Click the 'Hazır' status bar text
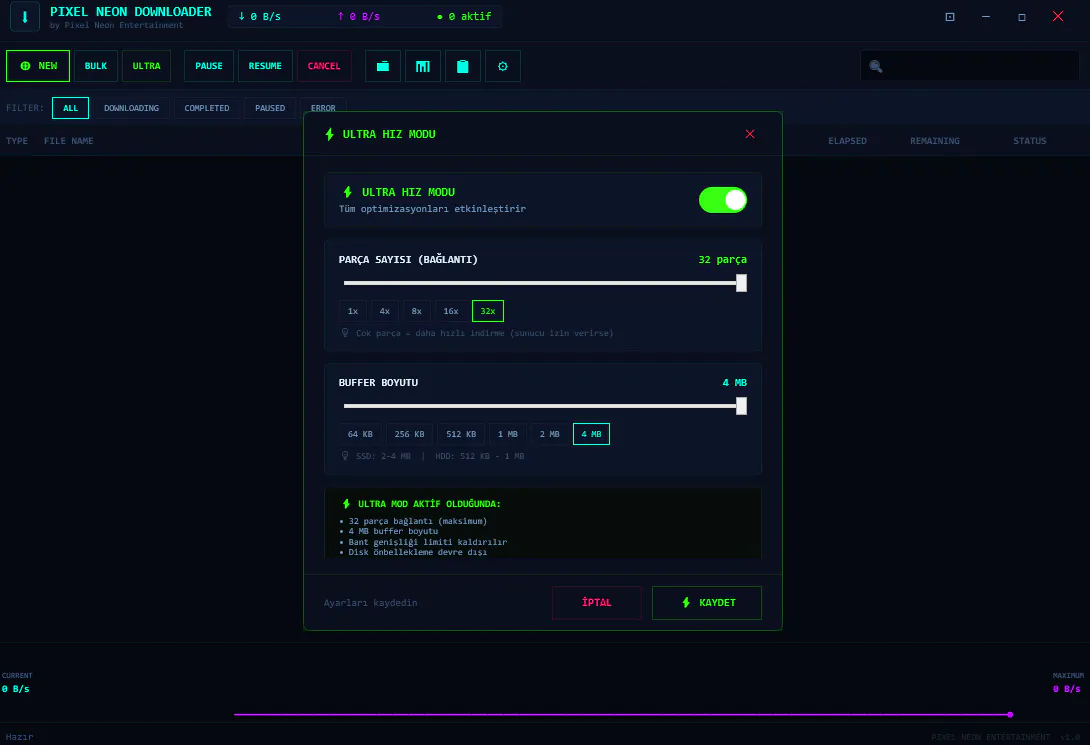 tap(19, 737)
